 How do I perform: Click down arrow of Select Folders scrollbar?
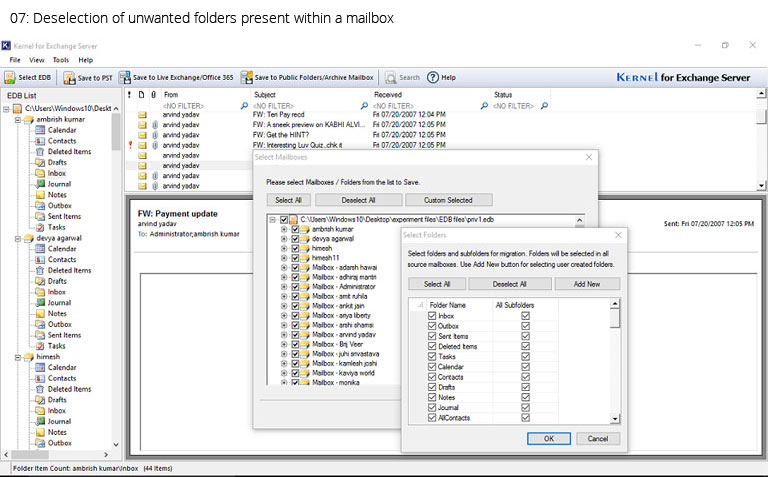[x=615, y=419]
